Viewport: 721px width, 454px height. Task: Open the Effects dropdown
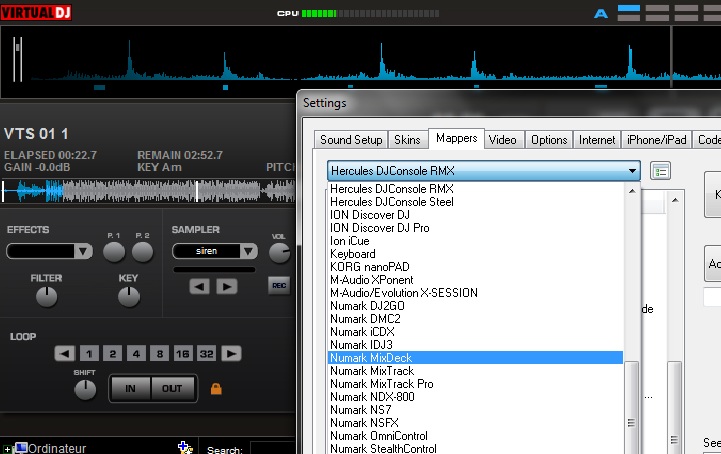coord(49,251)
